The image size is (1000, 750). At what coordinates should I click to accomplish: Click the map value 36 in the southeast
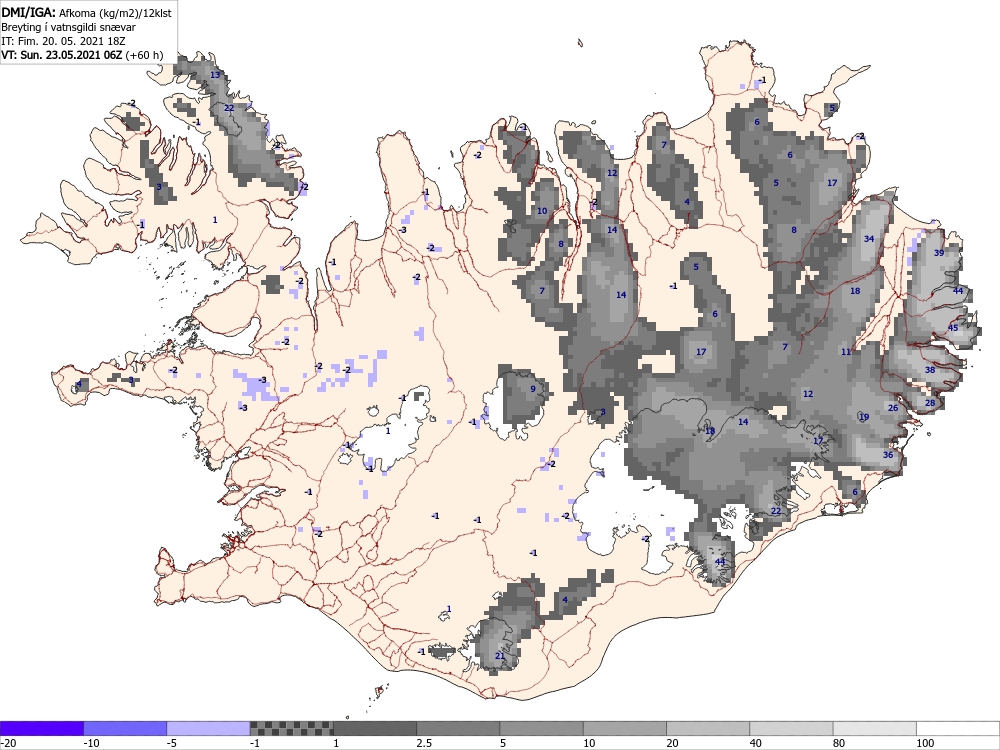point(888,455)
